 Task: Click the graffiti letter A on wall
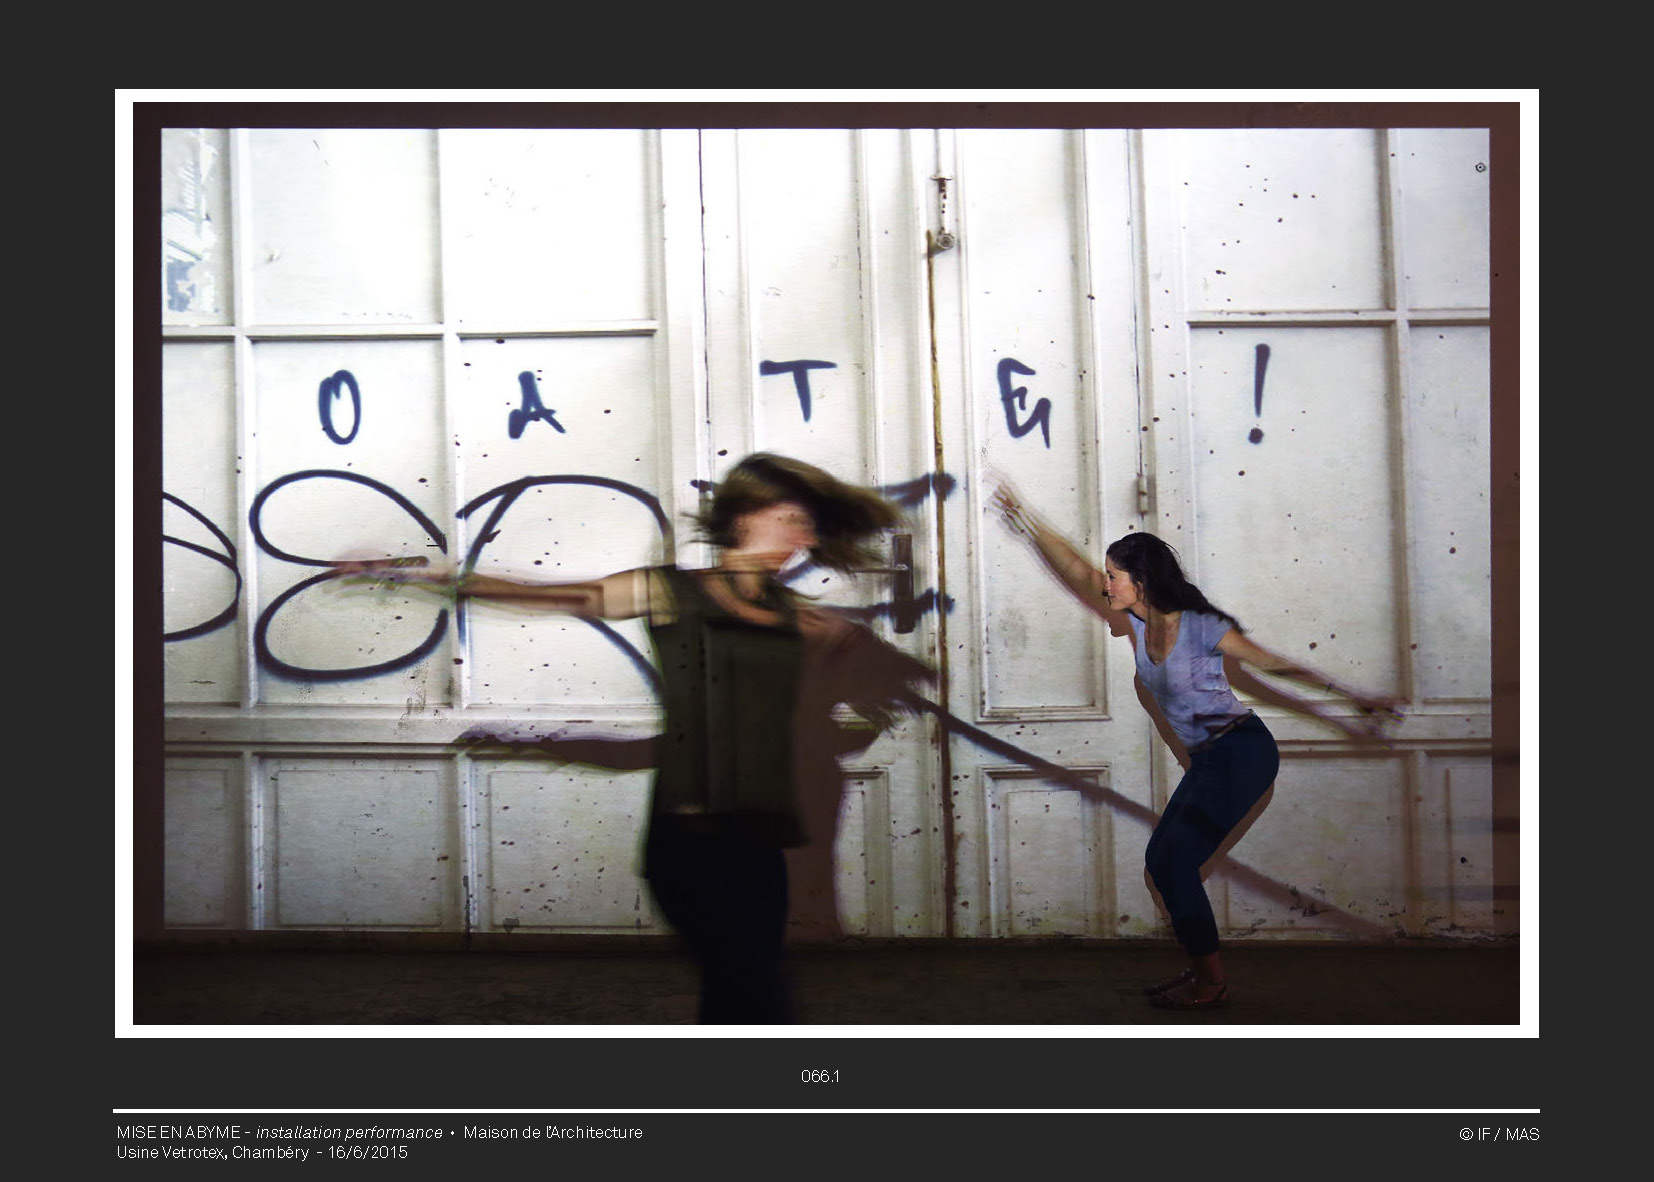point(534,407)
